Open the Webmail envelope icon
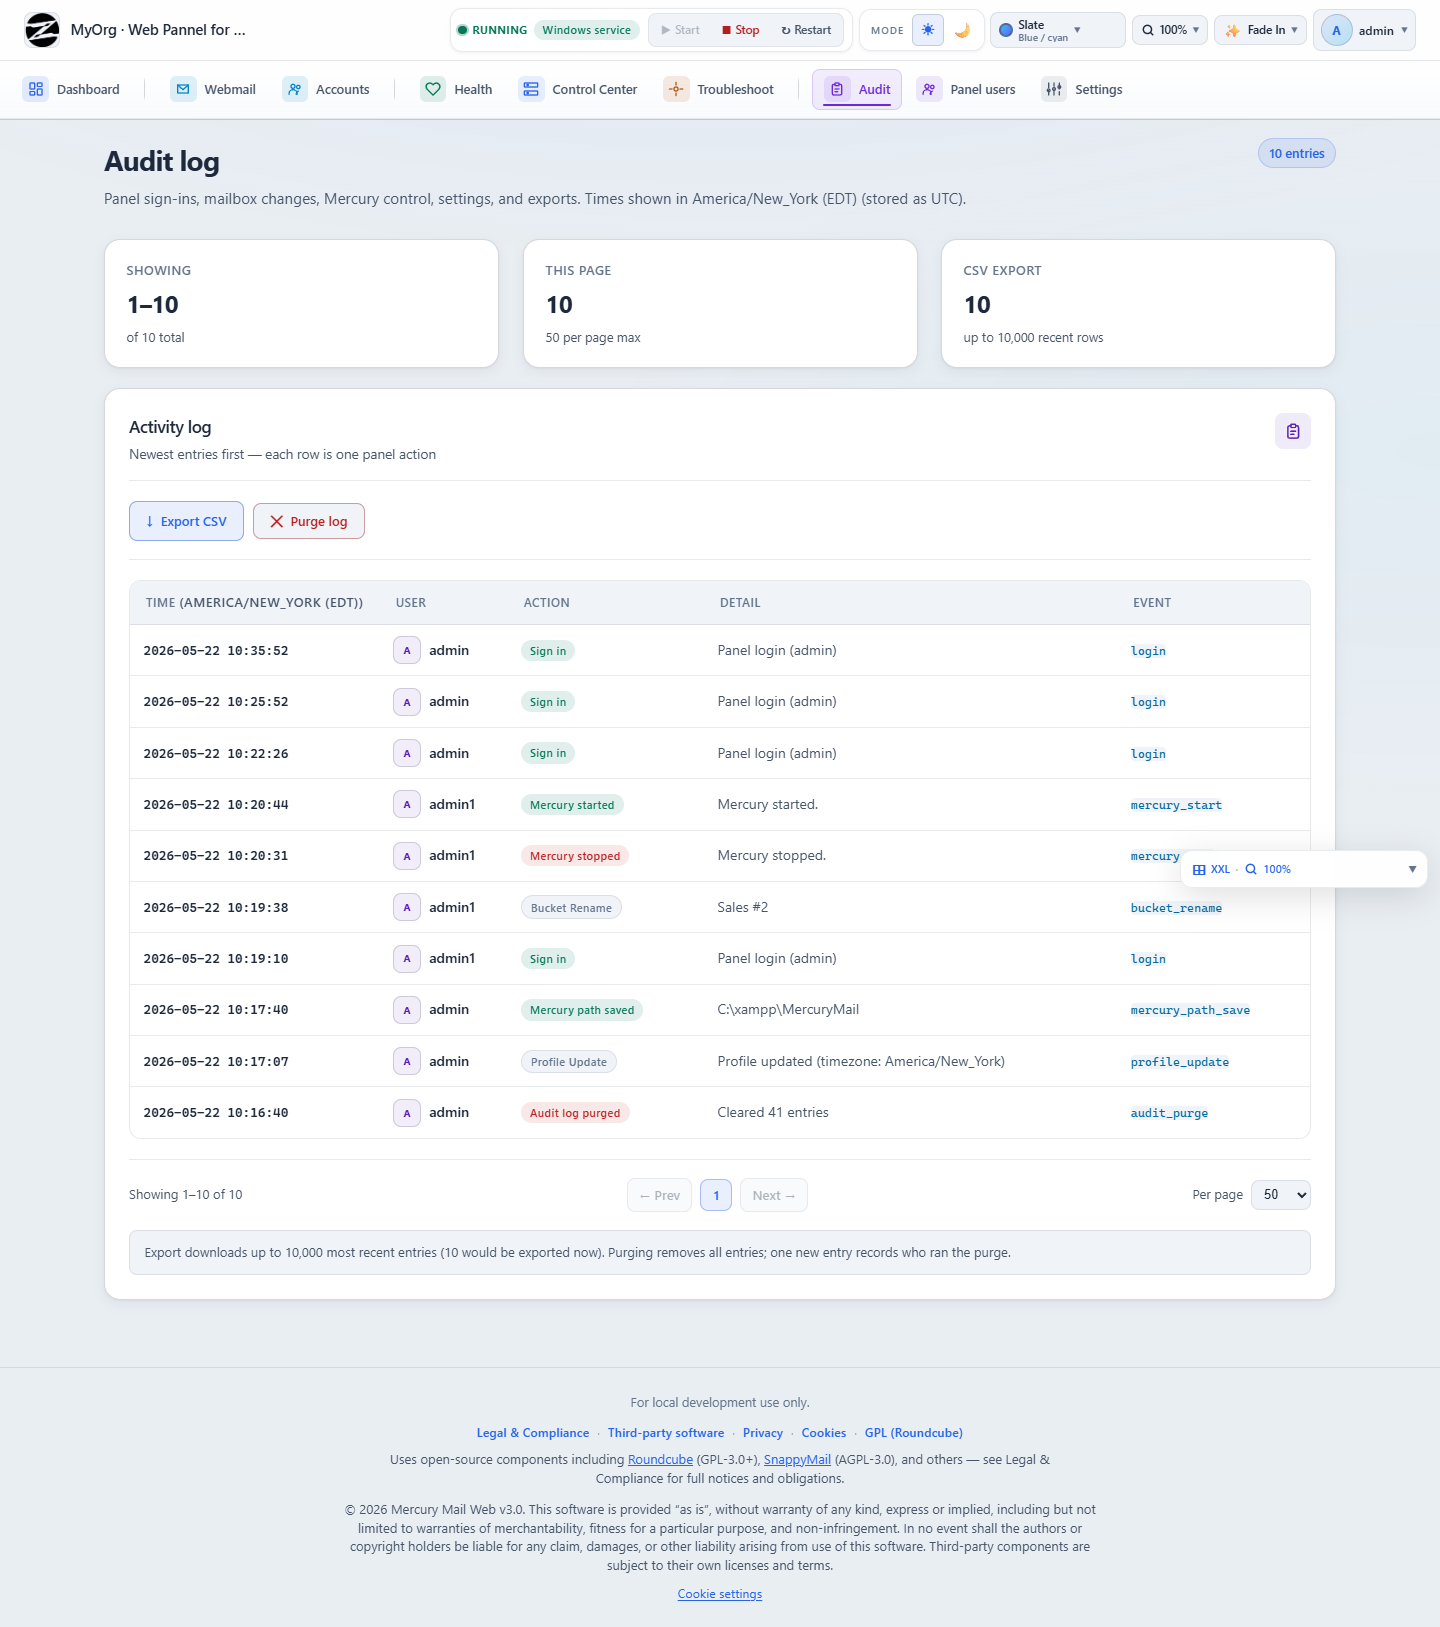The image size is (1440, 1627). (183, 89)
